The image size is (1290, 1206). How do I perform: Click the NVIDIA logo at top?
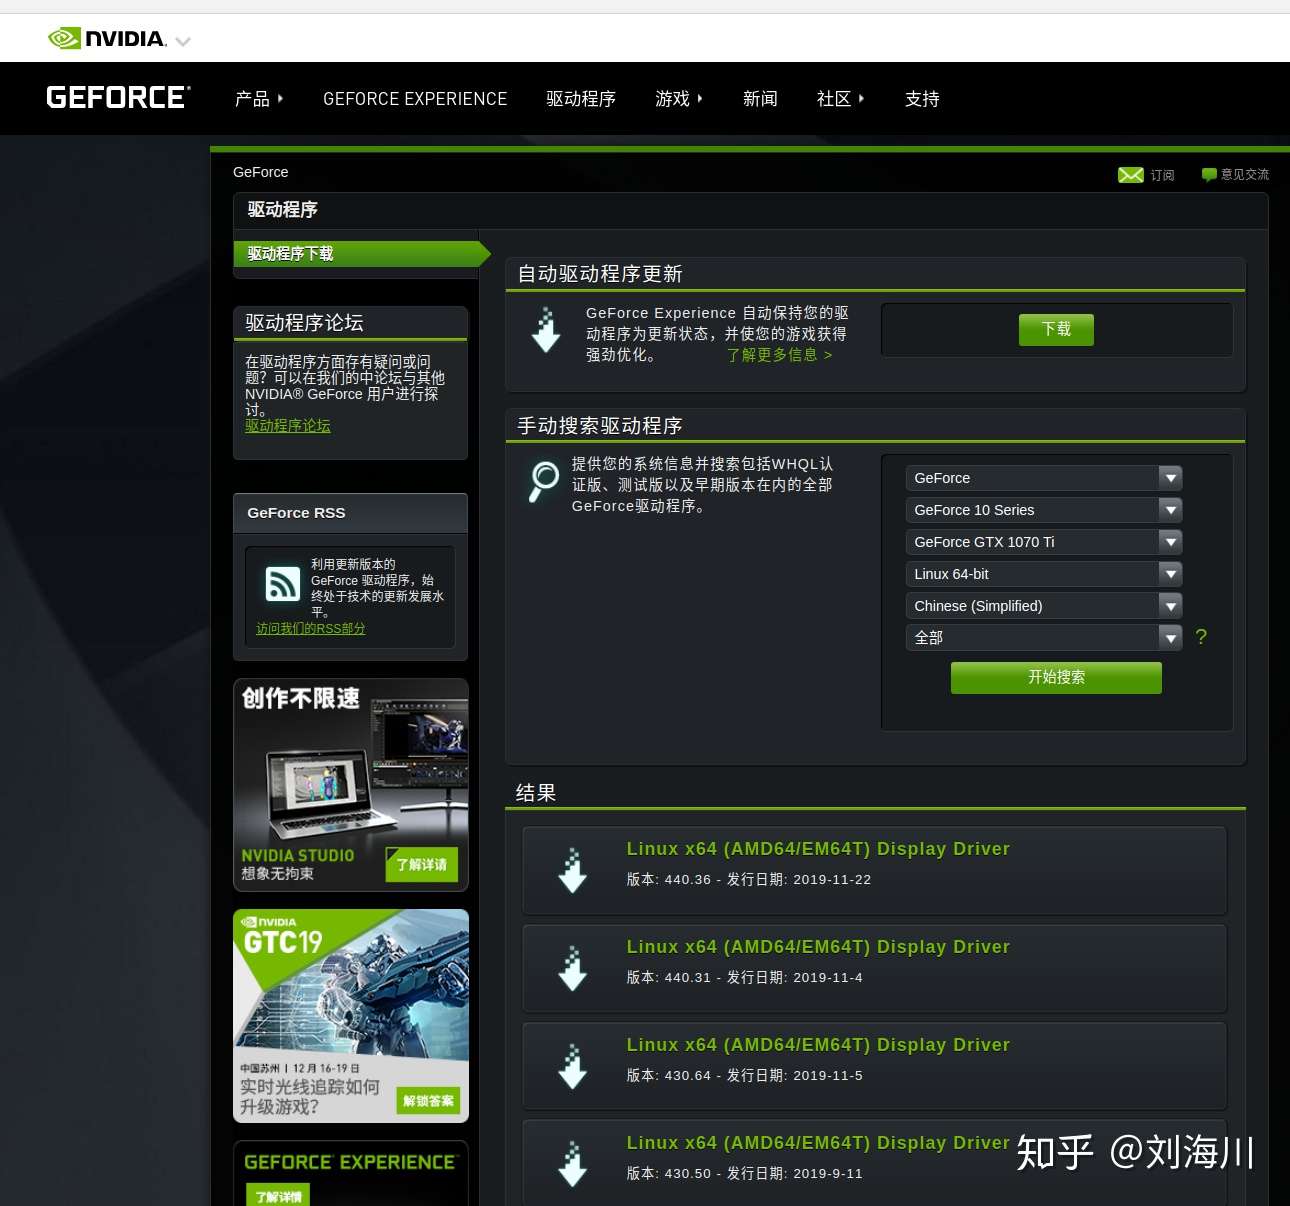point(107,39)
